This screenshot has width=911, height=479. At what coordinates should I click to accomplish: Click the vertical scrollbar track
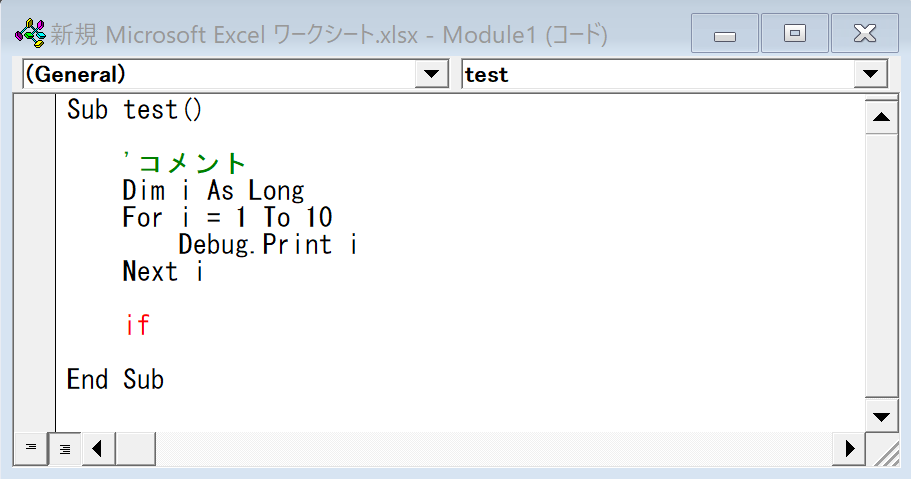(x=880, y=268)
